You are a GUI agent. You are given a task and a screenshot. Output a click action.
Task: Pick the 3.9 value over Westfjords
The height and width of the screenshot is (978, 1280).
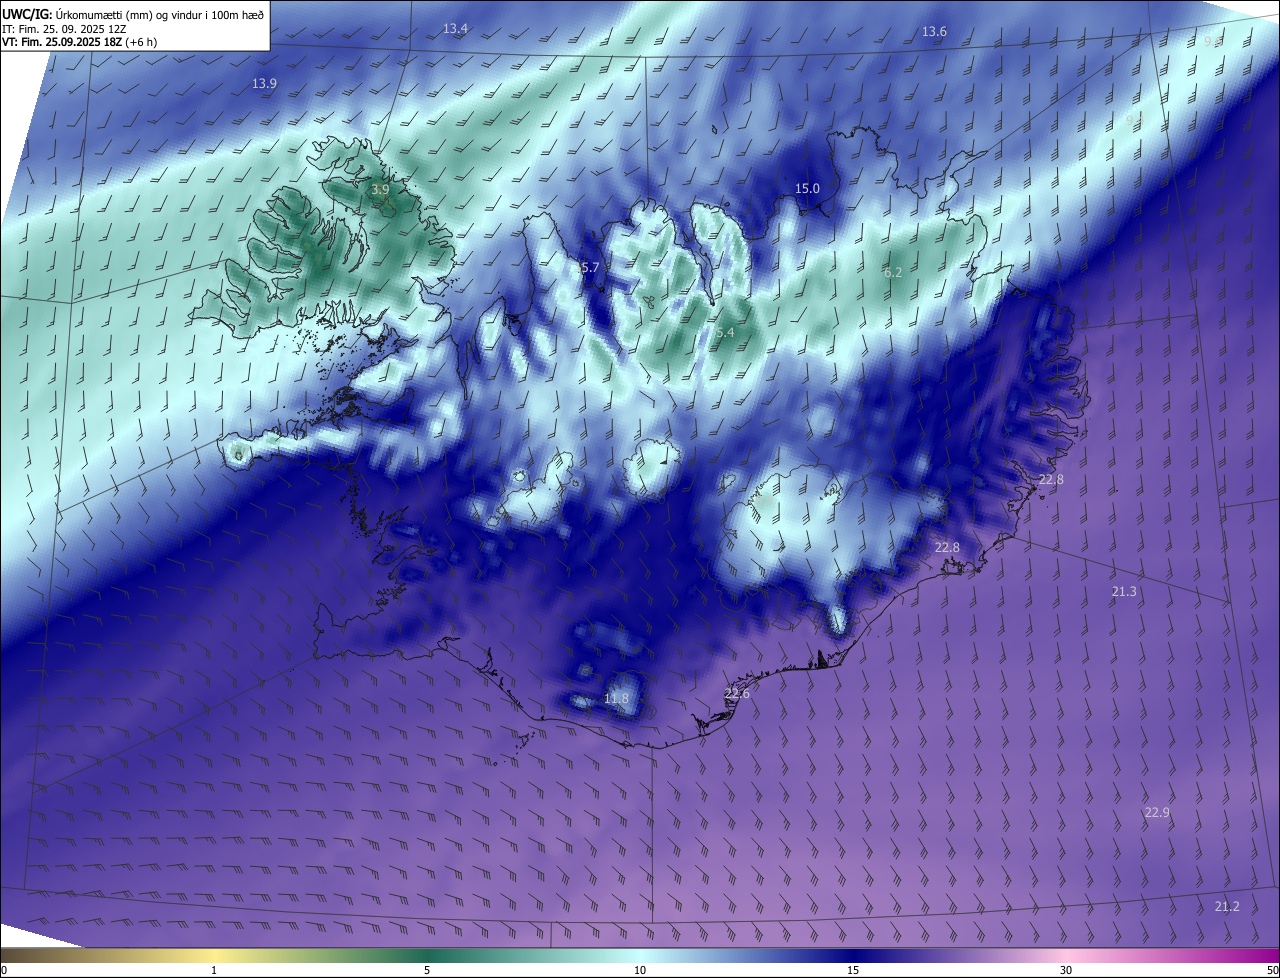pyautogui.click(x=380, y=189)
